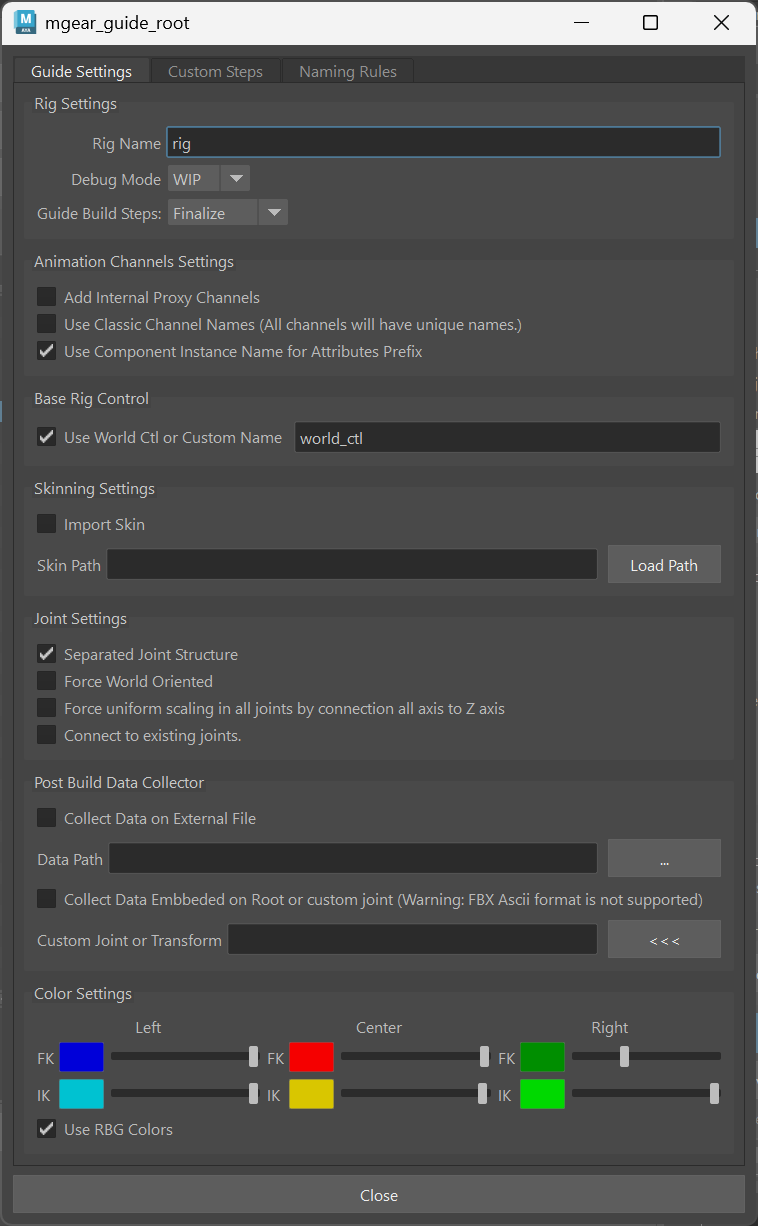Click the Skin Path text field
Screen dimensions: 758x1226
(352, 564)
